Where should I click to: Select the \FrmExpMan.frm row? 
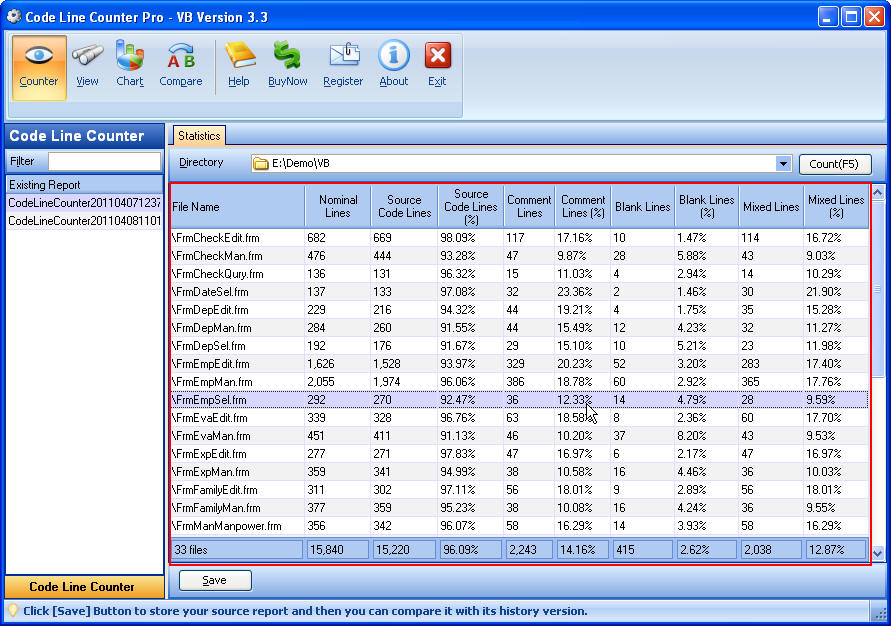tap(519, 471)
